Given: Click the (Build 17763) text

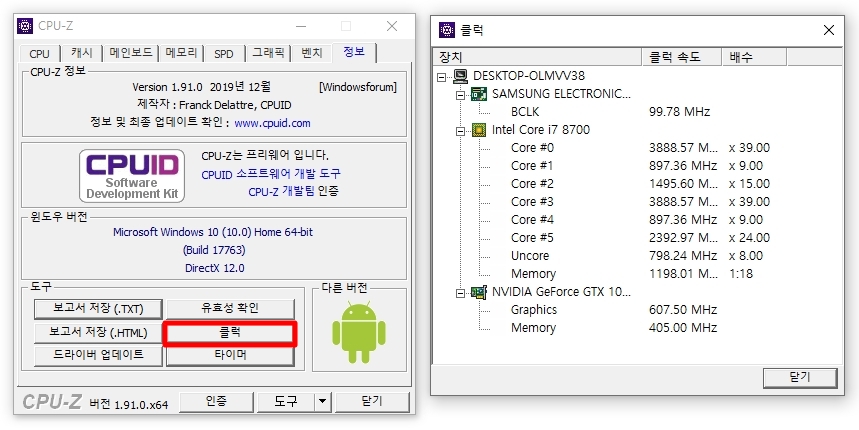Looking at the screenshot, I should pos(214,250).
